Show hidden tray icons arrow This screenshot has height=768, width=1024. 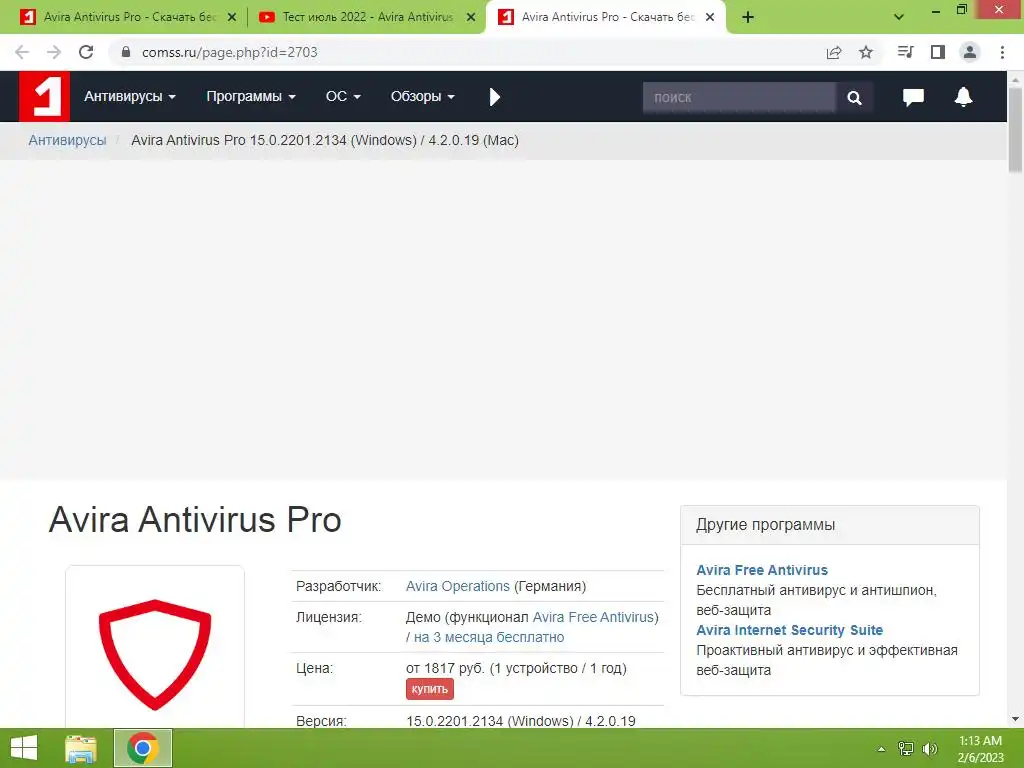[881, 749]
